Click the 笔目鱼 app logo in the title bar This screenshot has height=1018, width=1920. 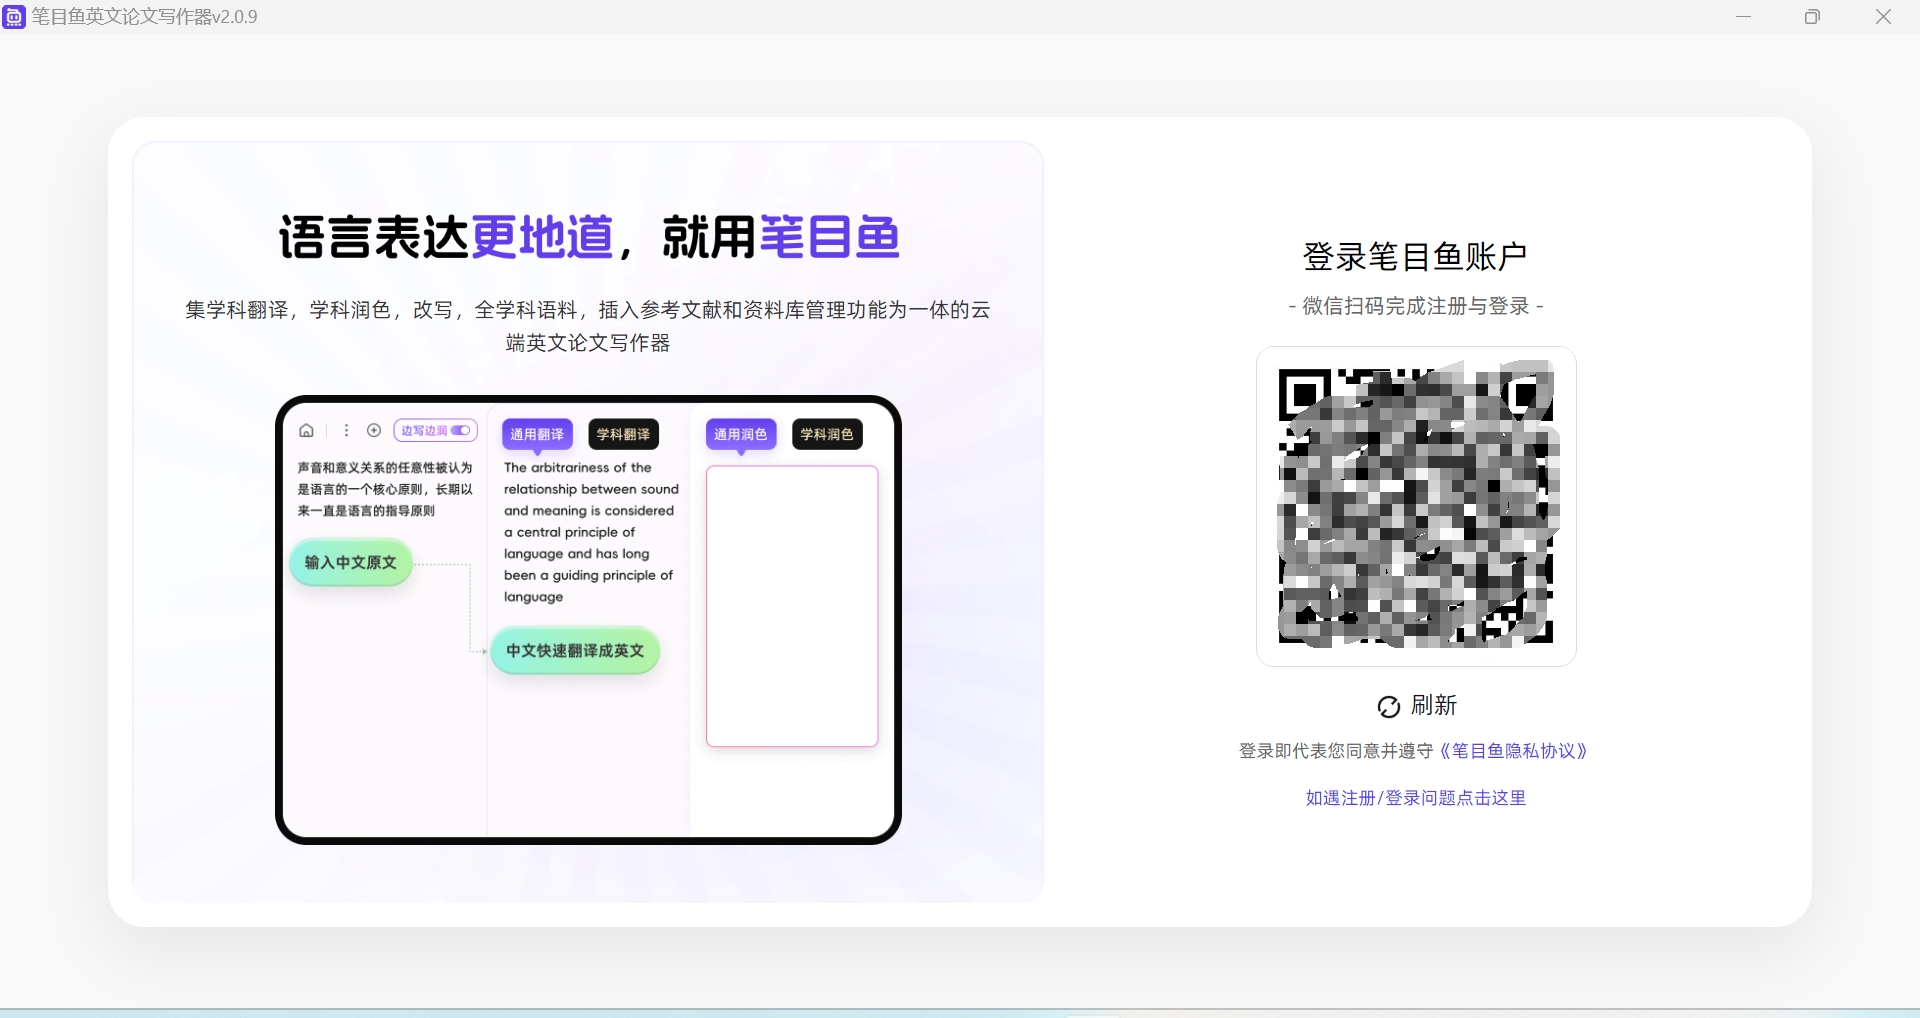click(13, 16)
